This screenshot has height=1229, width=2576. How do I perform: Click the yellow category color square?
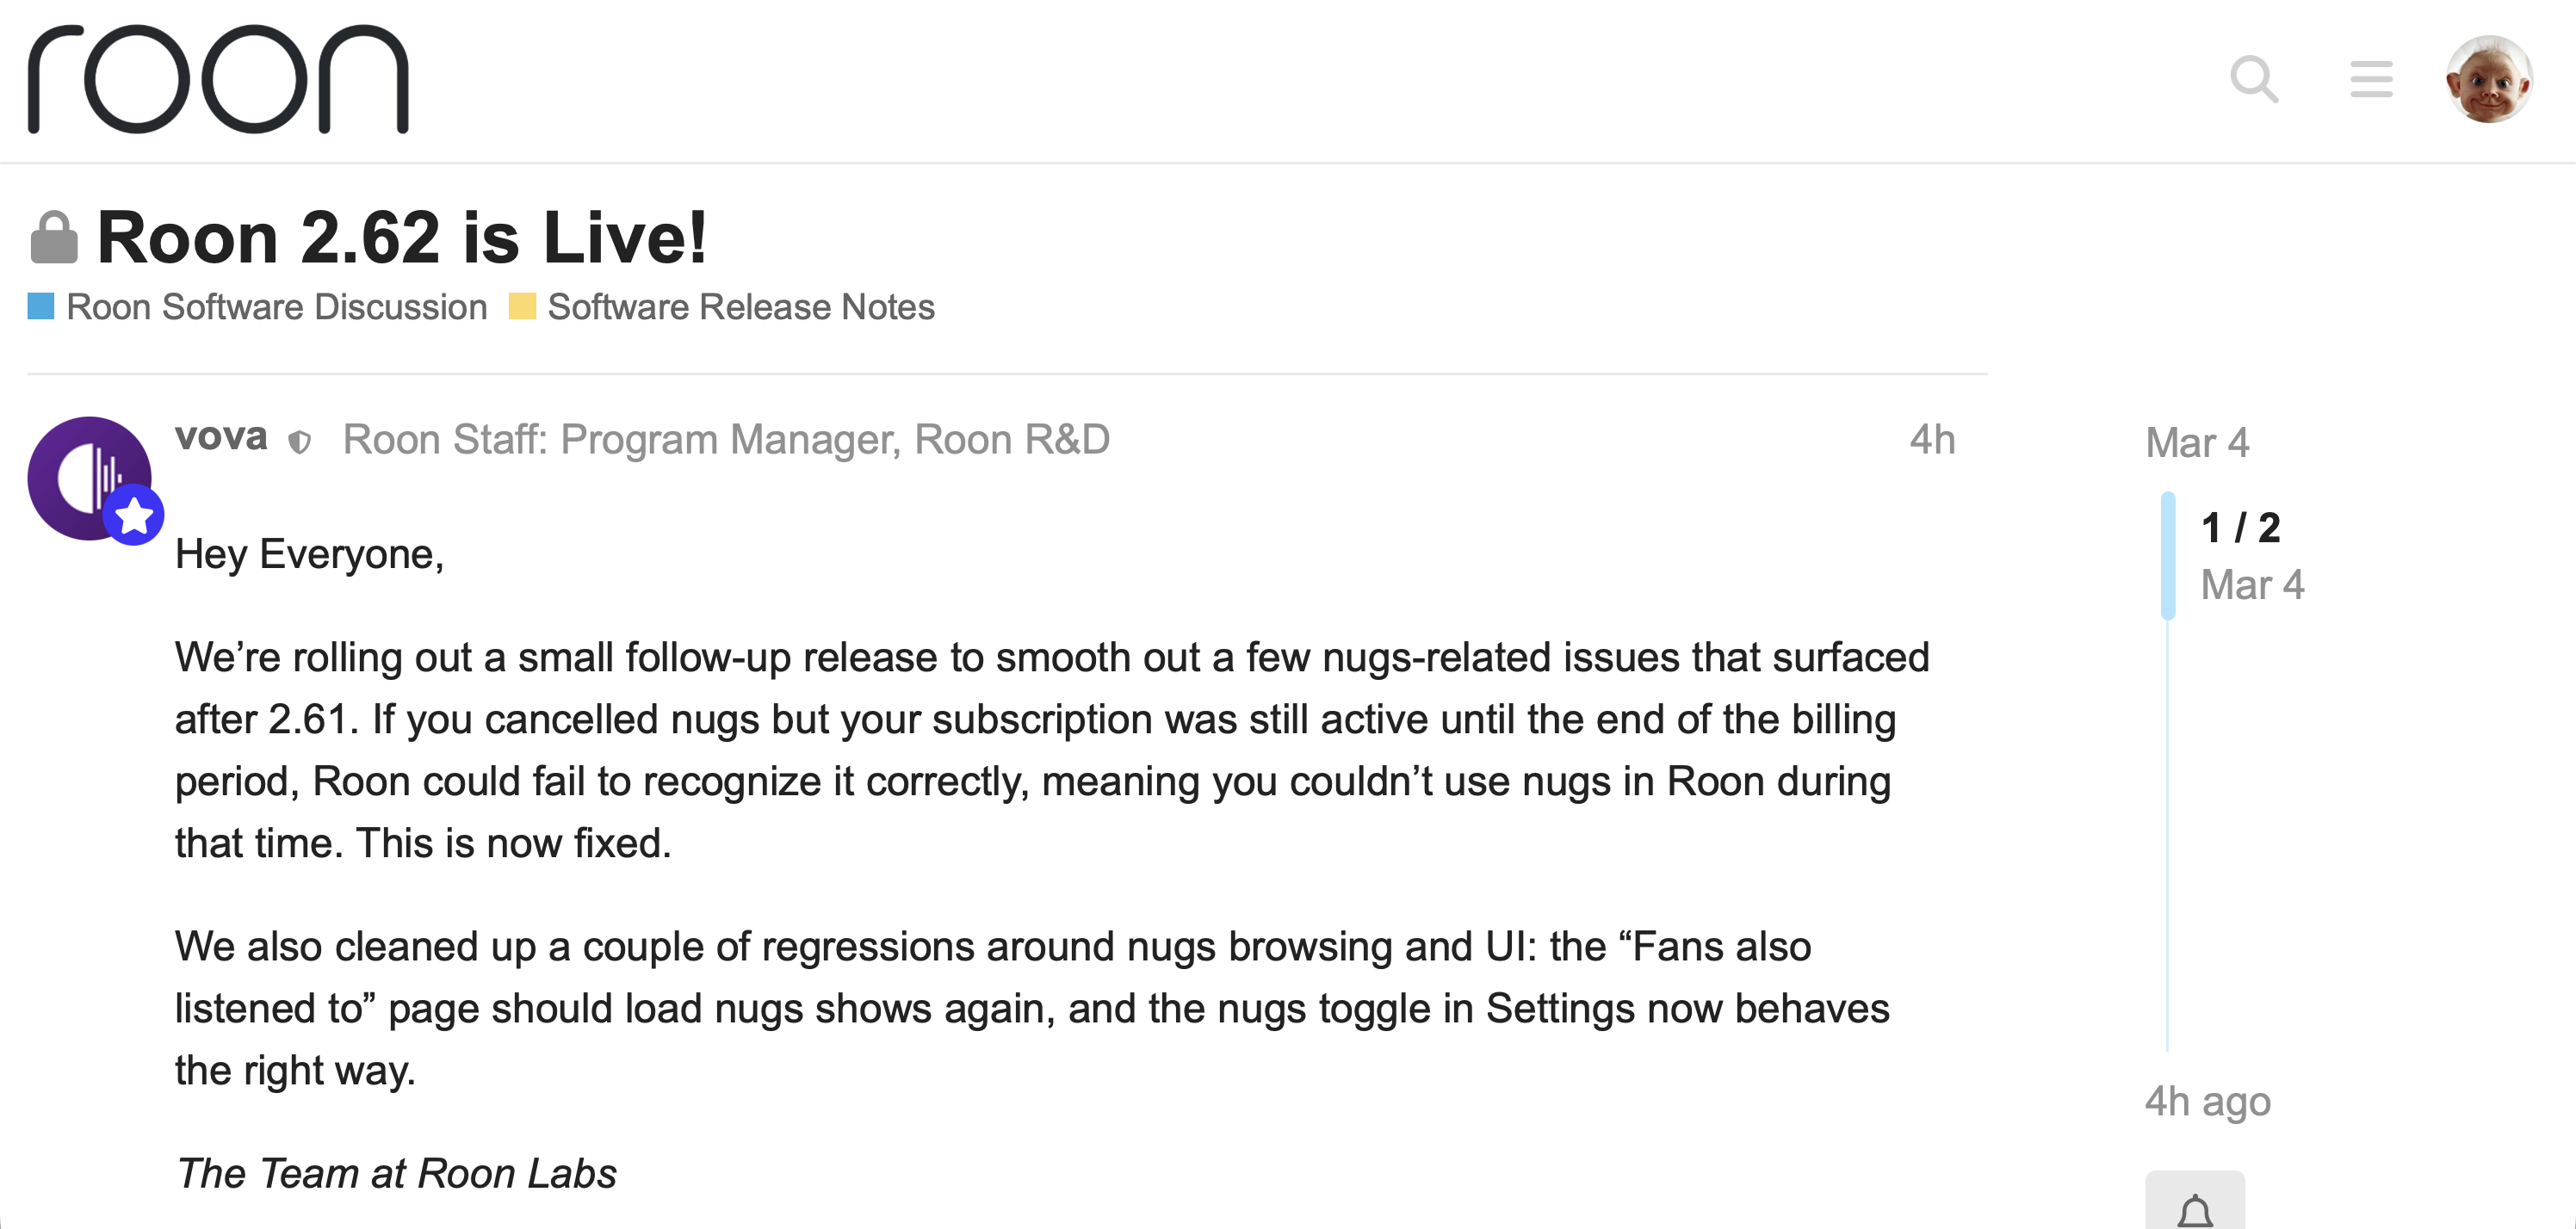(x=522, y=306)
